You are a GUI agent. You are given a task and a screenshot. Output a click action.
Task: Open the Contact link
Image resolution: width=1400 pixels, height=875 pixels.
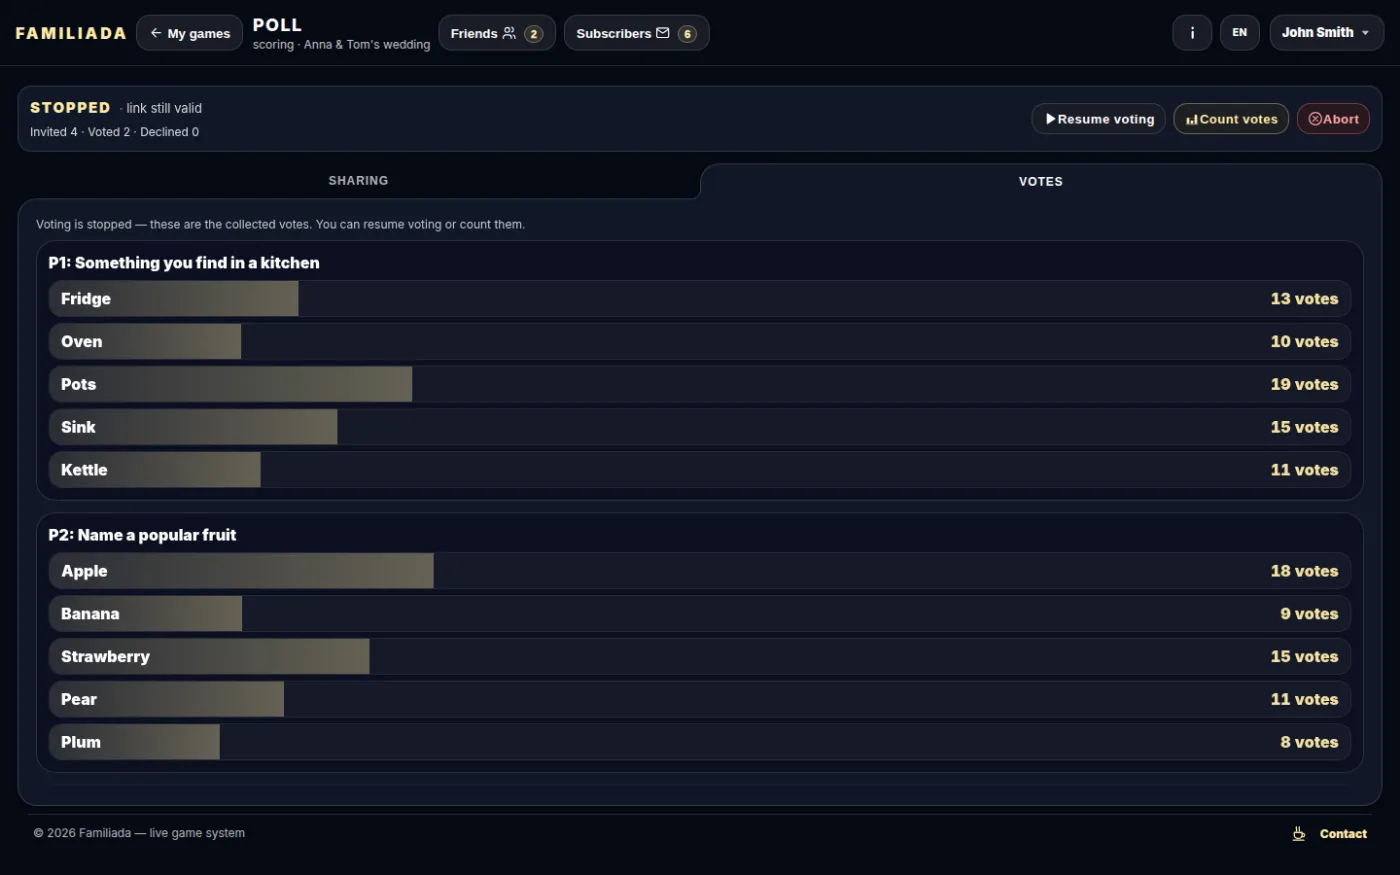(1343, 834)
